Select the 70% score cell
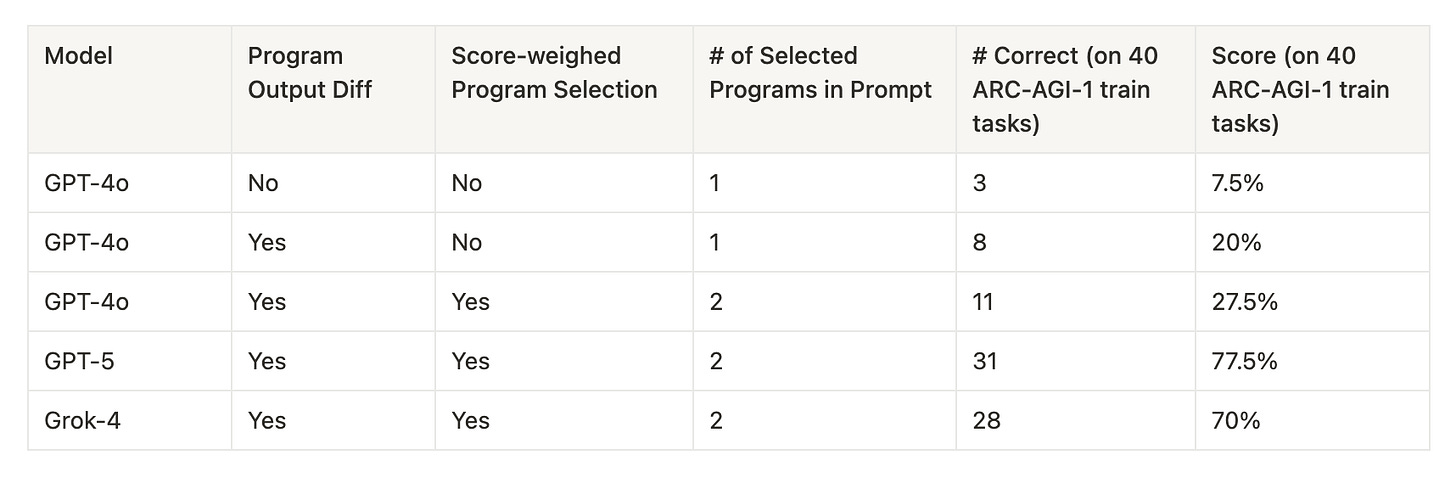This screenshot has width=1456, height=479. tap(1312, 420)
